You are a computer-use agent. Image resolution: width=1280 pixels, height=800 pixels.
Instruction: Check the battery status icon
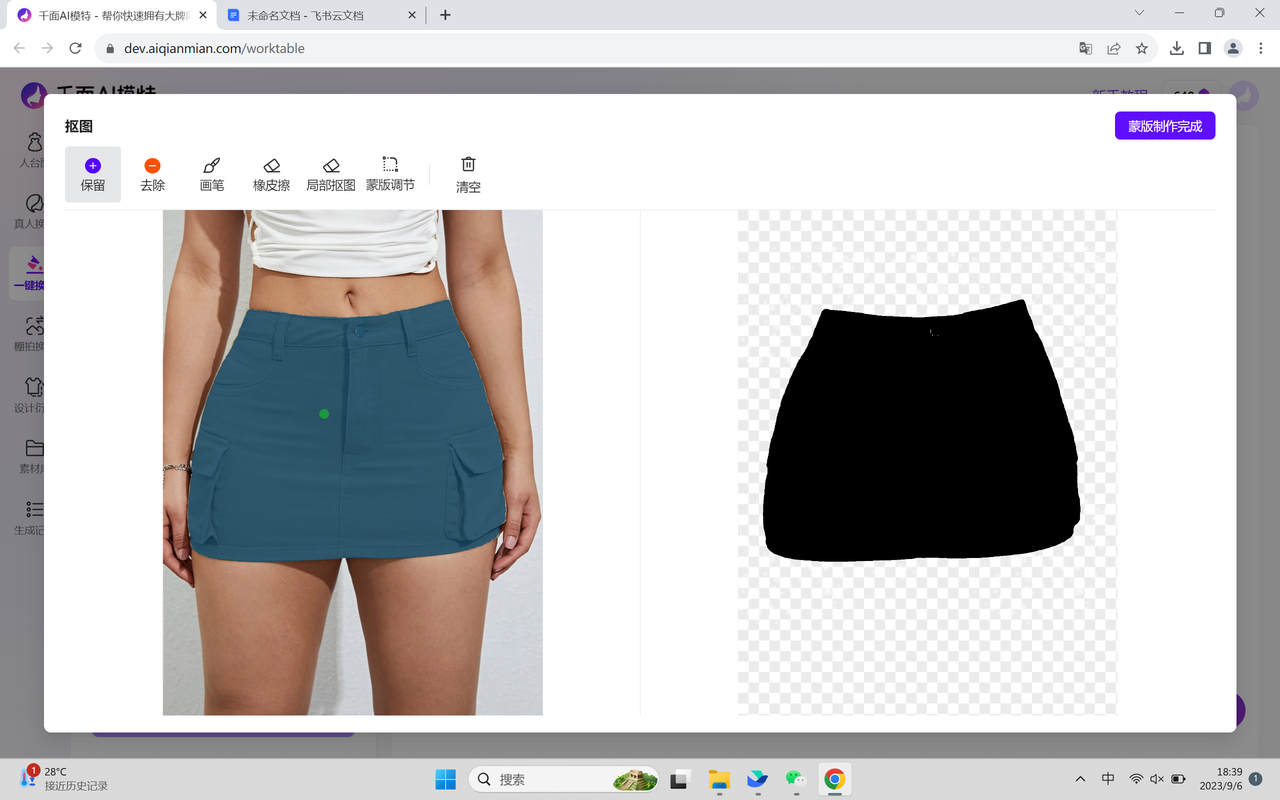[x=1179, y=779]
